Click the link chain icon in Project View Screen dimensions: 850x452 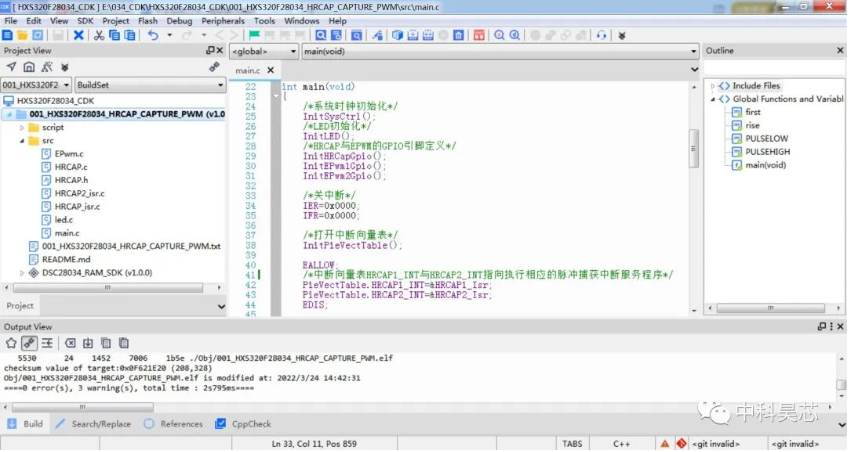[214, 67]
